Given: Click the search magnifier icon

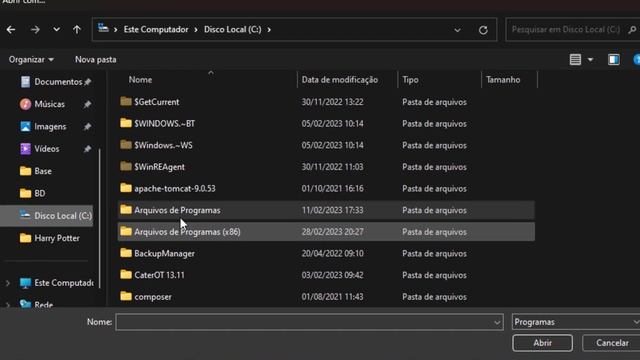Looking at the screenshot, I should [632, 29].
